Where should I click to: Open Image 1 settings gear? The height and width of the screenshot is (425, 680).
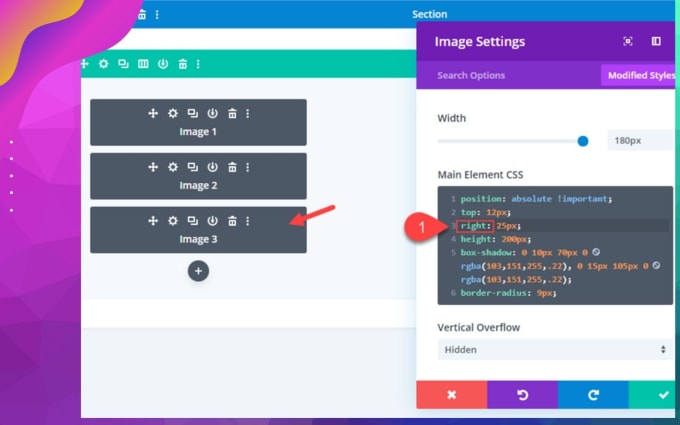173,113
